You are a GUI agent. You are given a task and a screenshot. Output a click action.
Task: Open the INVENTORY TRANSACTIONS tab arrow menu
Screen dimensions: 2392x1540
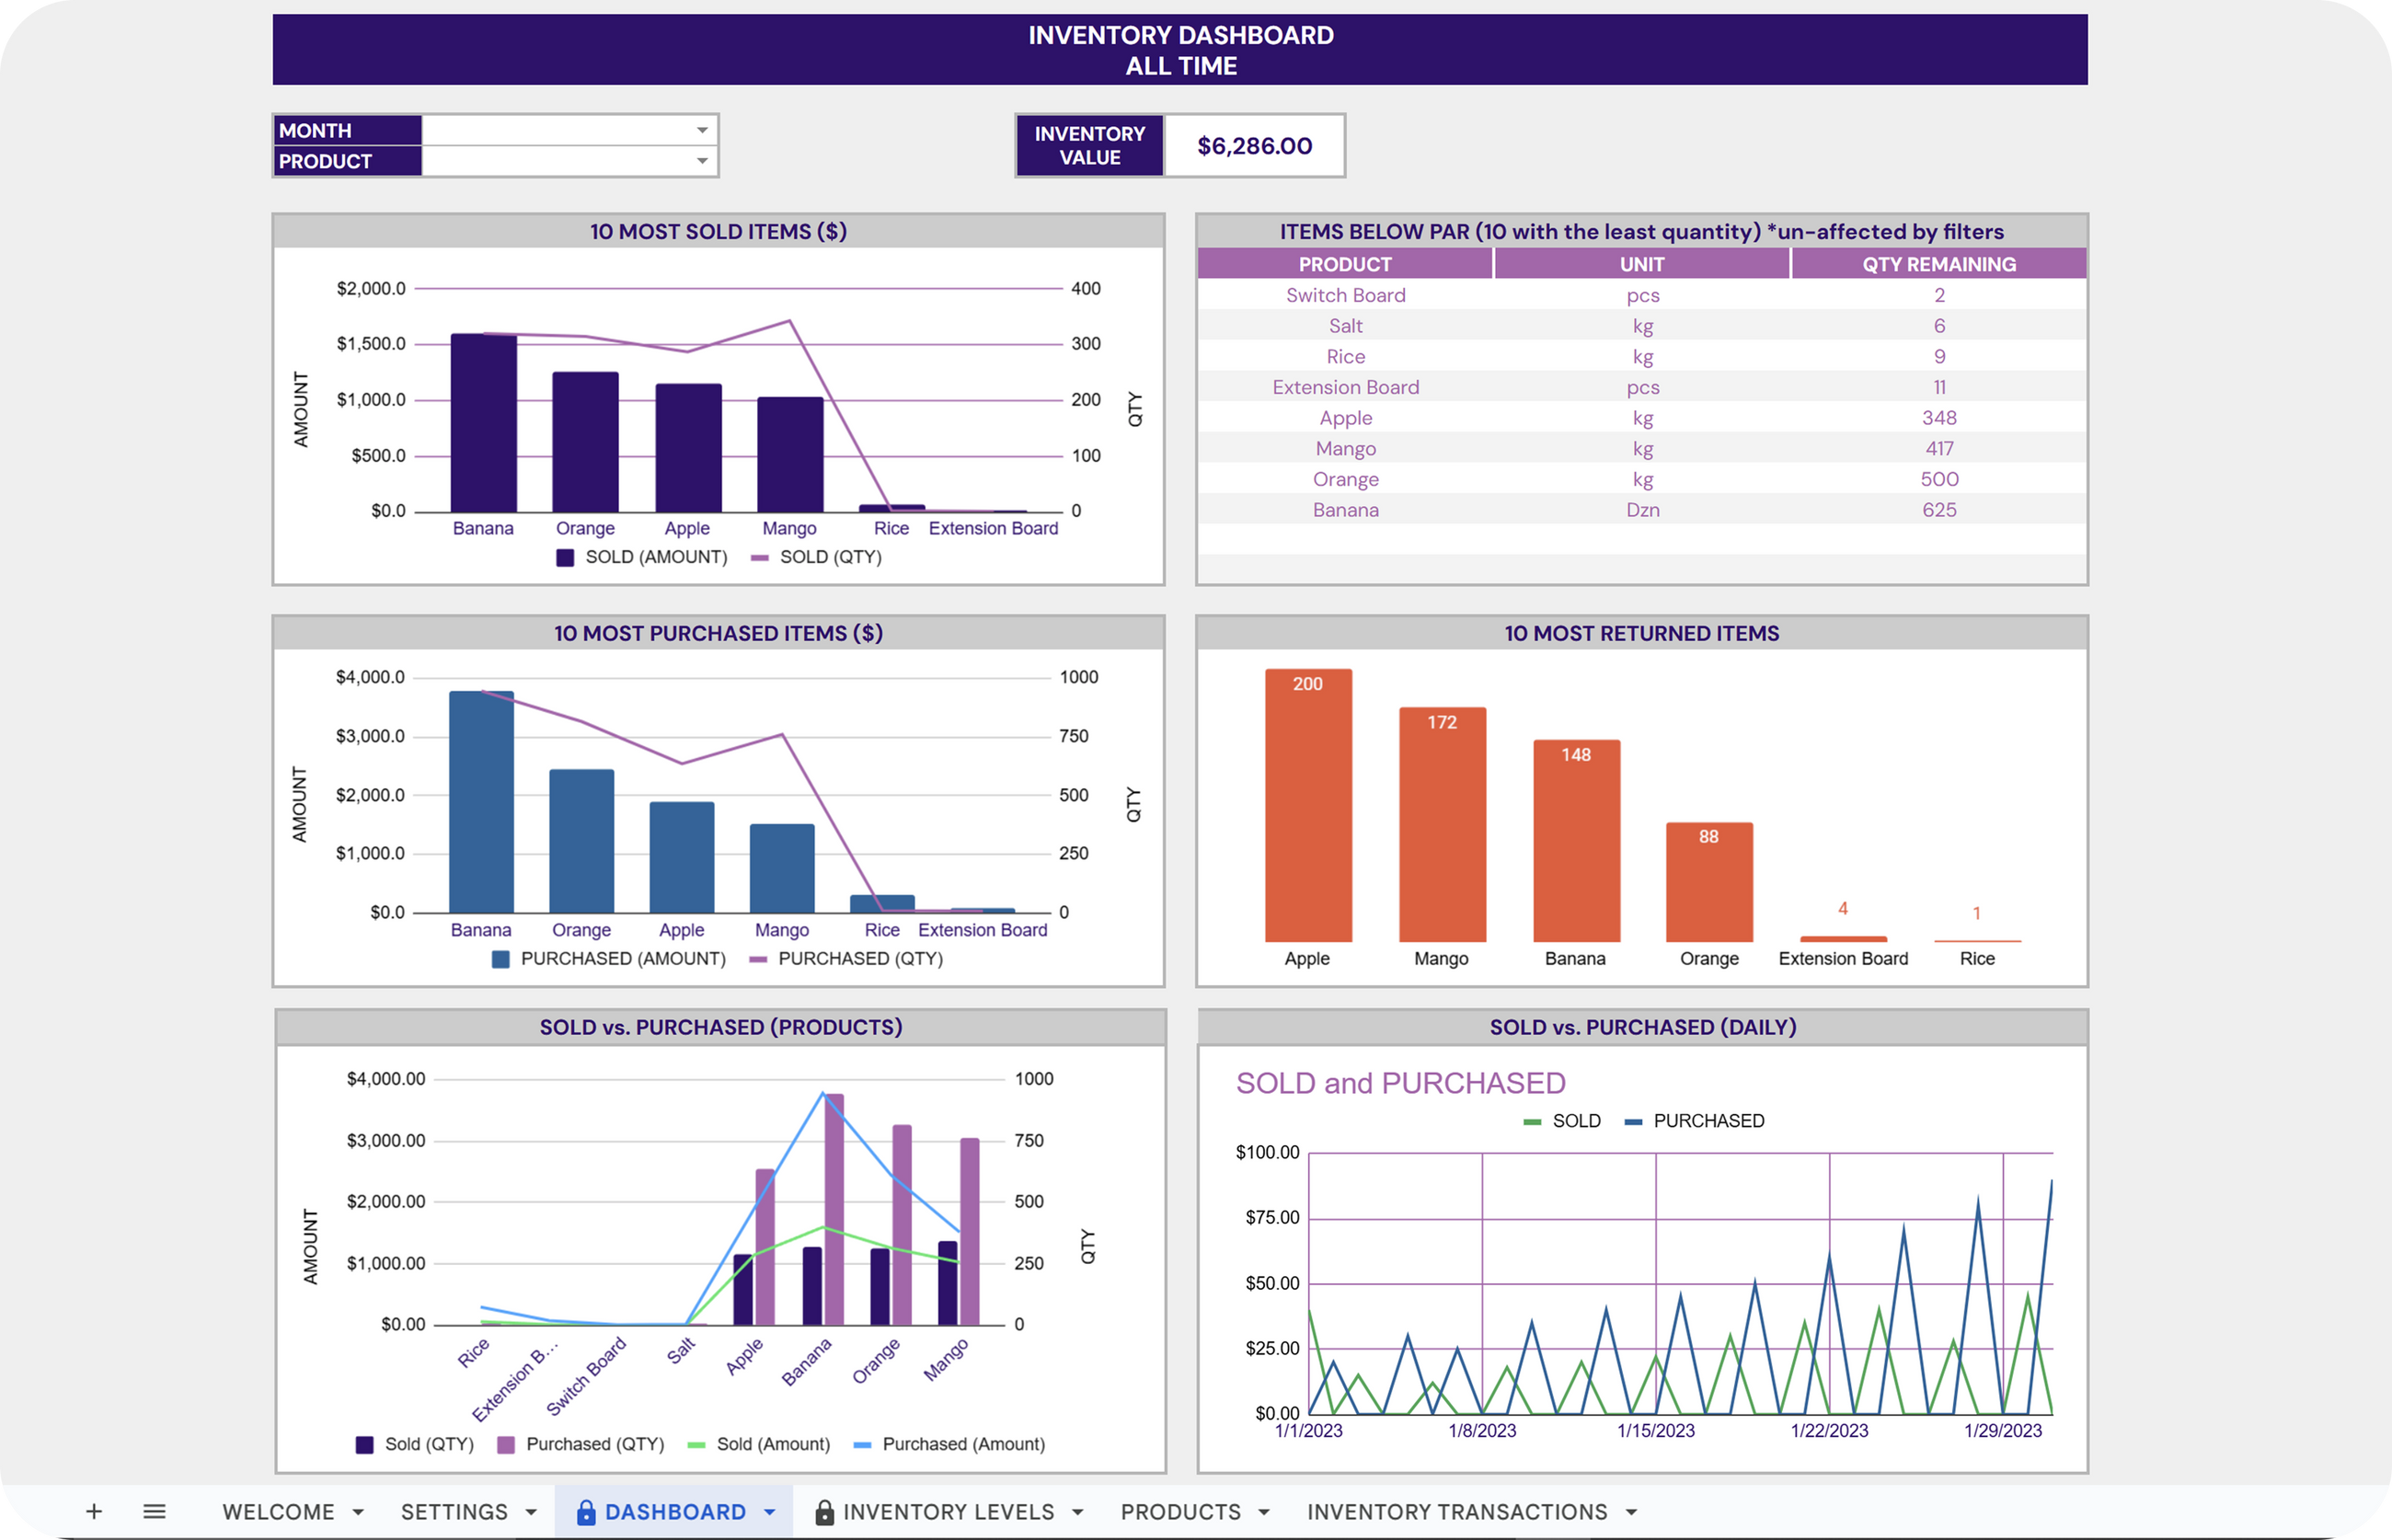click(1631, 1512)
